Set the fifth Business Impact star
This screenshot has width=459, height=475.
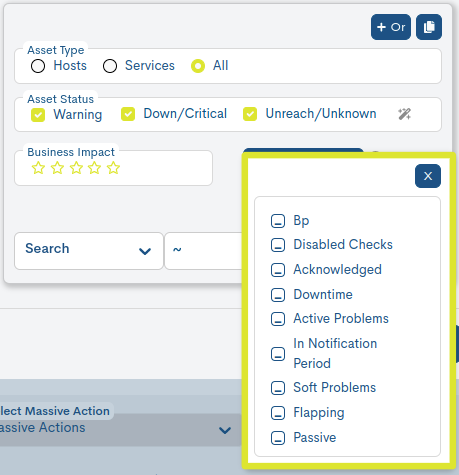(113, 168)
